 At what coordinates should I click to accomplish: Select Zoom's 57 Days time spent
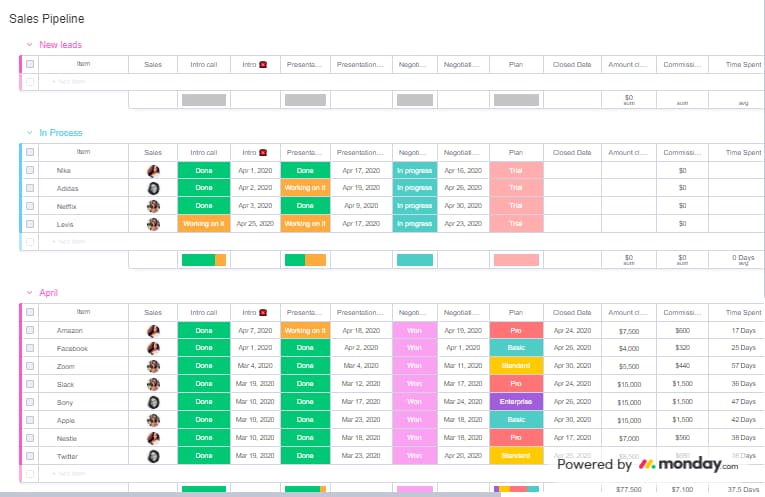(x=743, y=366)
